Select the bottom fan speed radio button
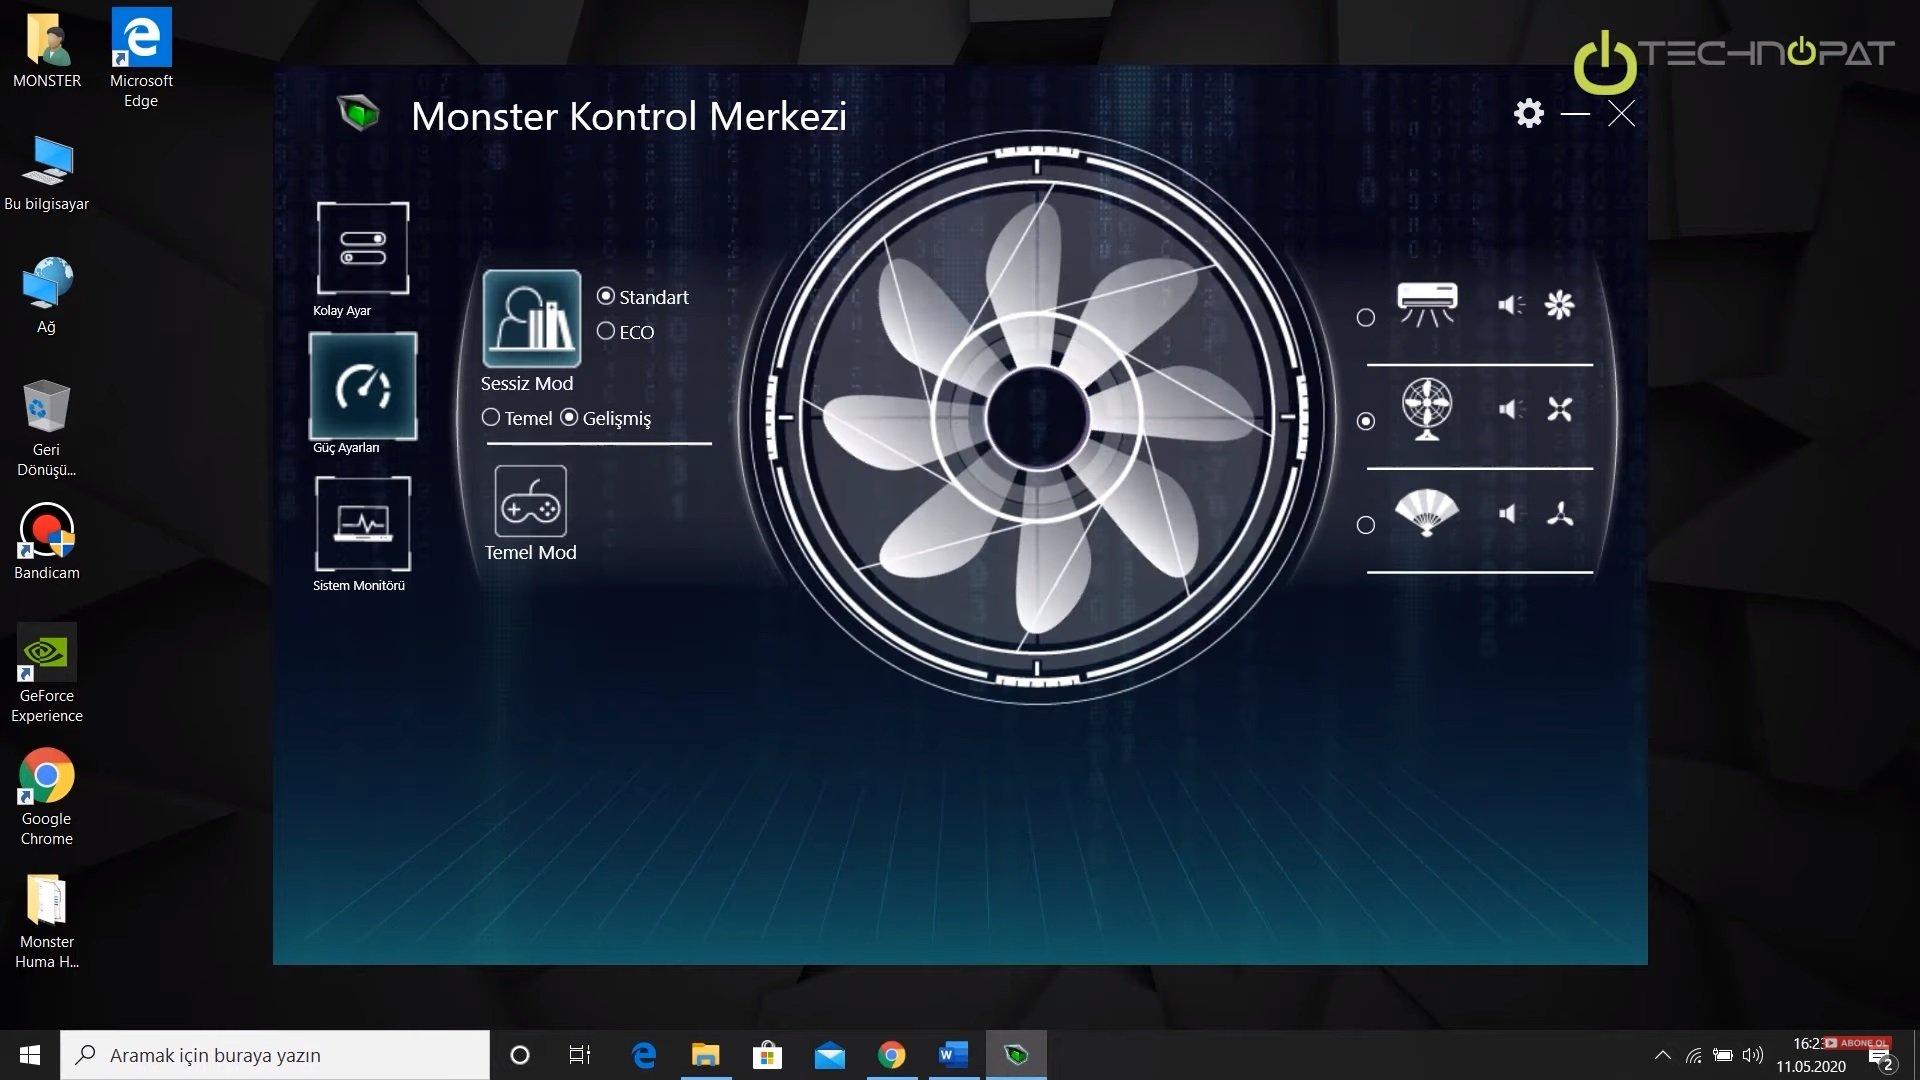 [1365, 525]
